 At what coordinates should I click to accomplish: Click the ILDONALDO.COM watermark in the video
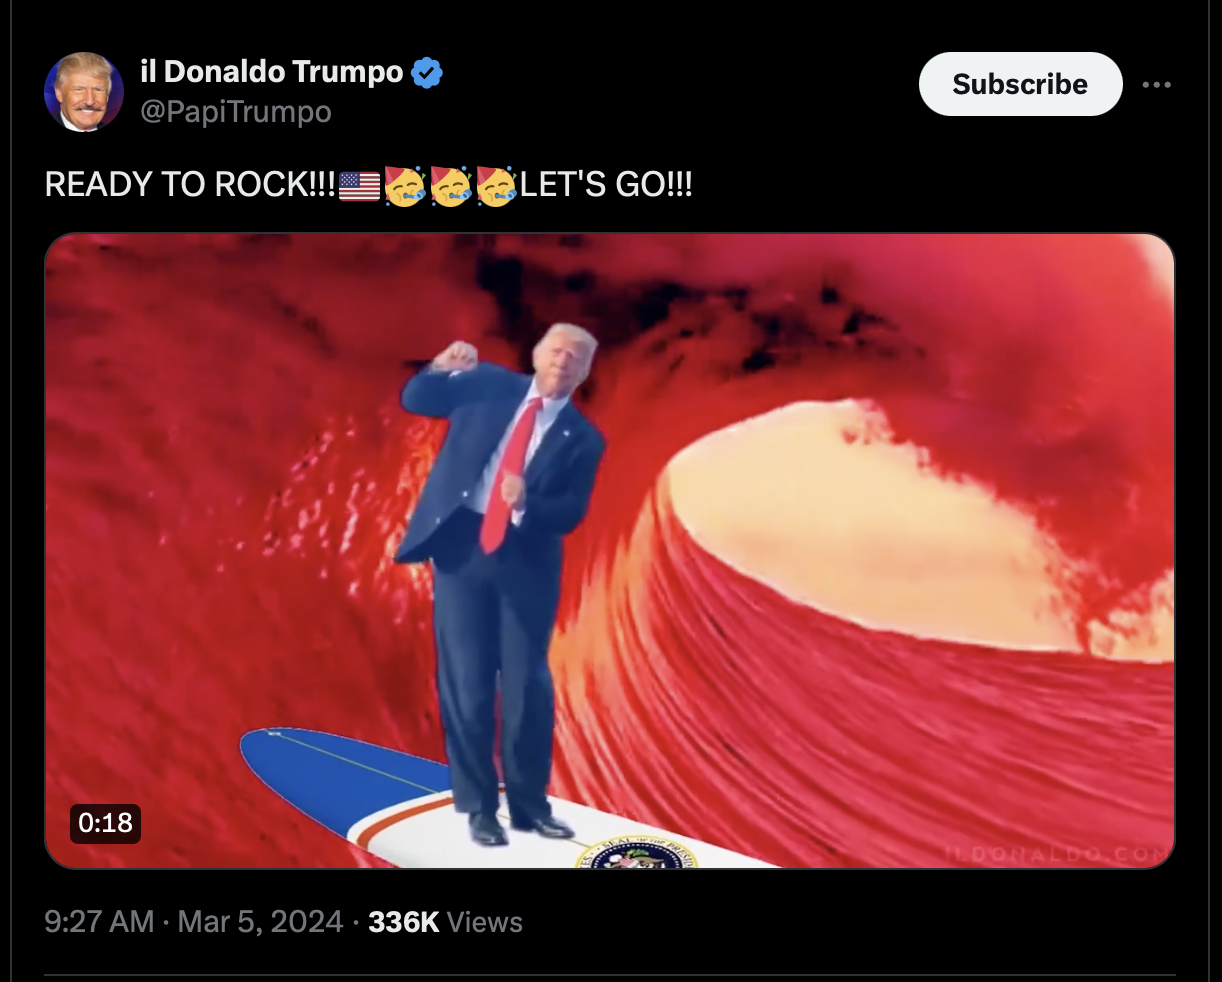(x=1058, y=853)
